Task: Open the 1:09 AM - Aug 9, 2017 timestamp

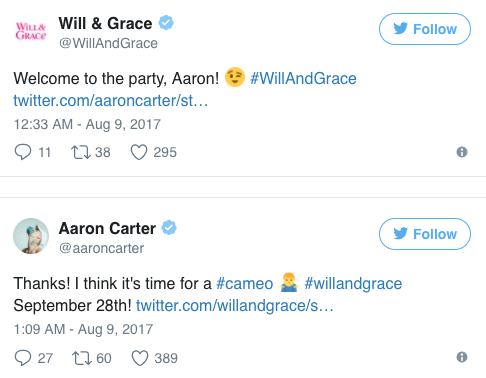Action: click(x=83, y=329)
